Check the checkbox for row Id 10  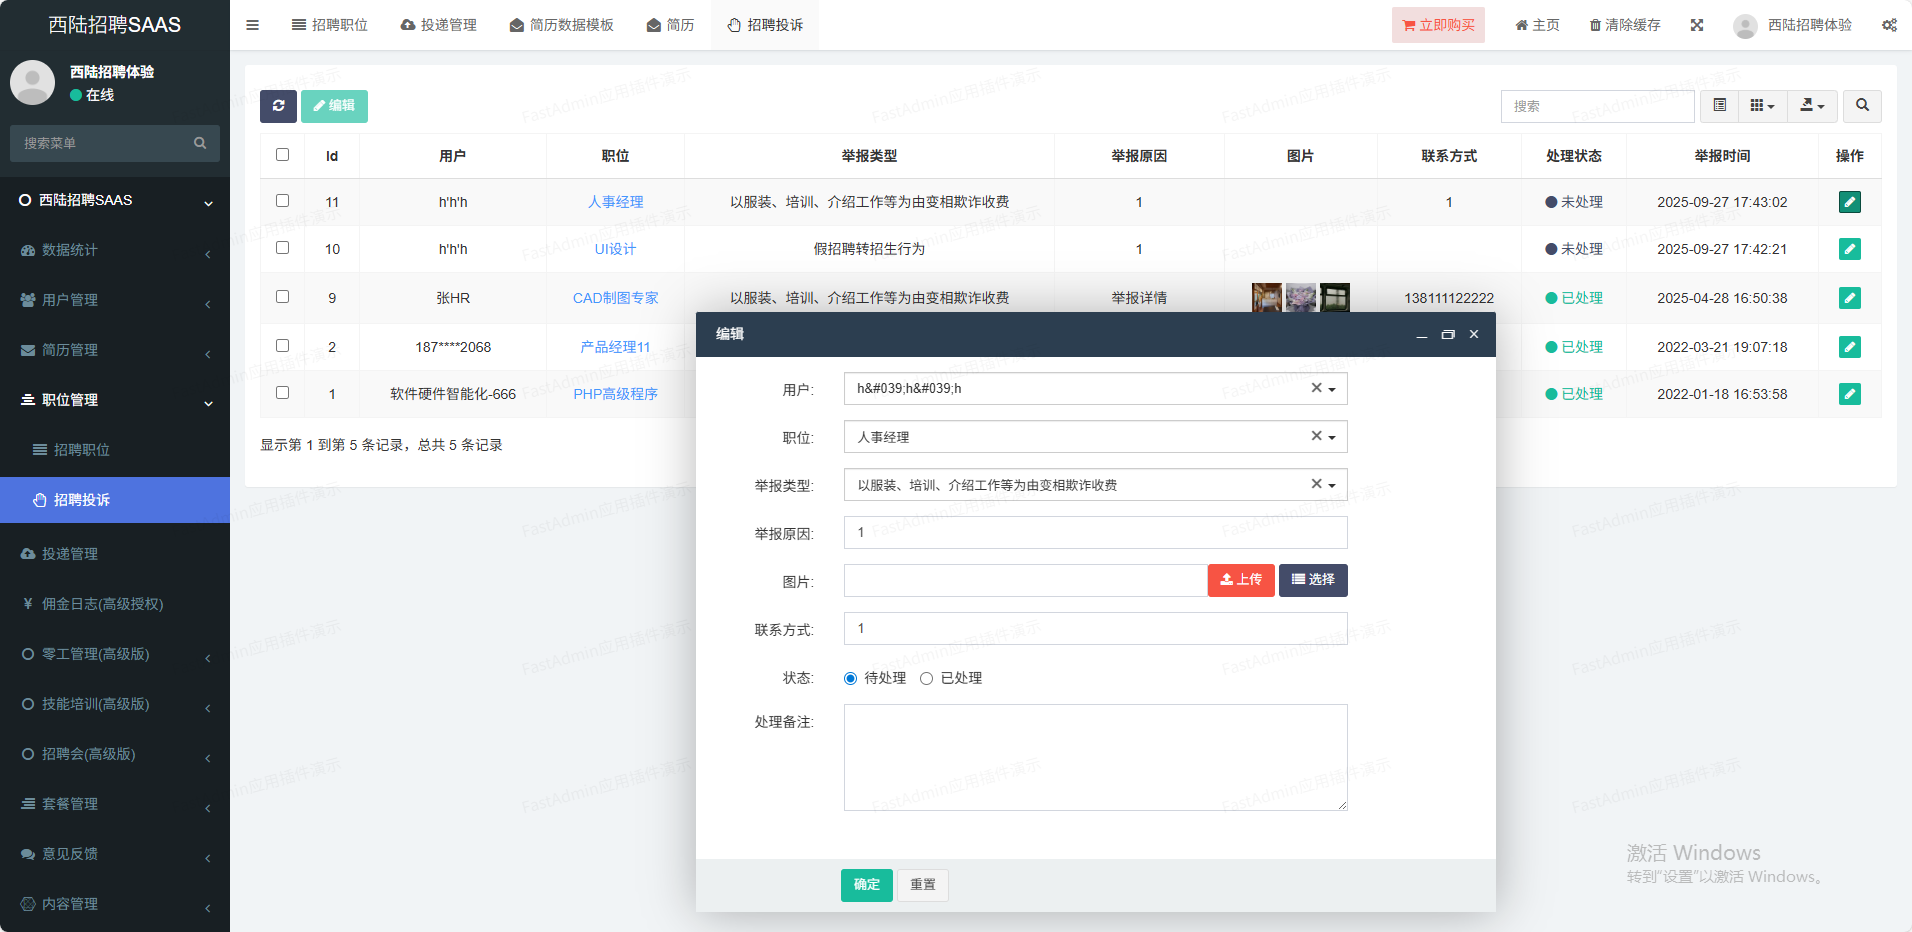point(282,248)
